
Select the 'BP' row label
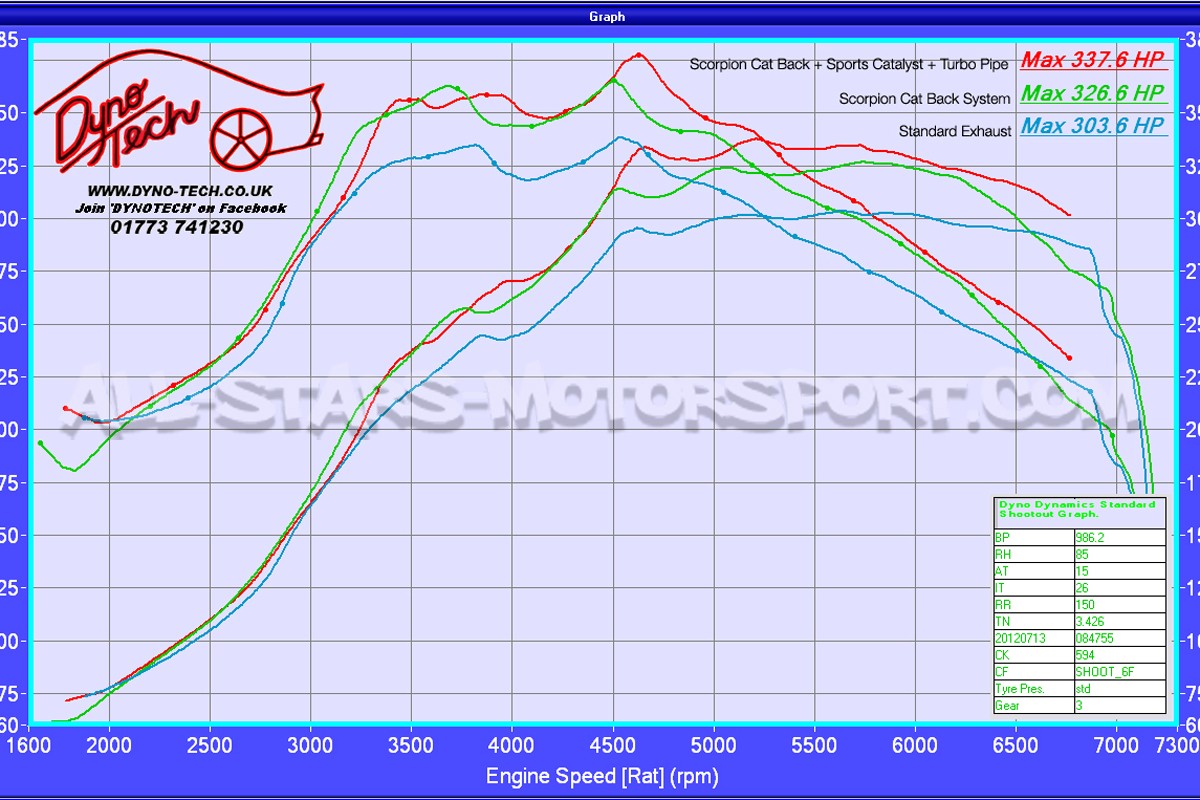(x=1033, y=537)
